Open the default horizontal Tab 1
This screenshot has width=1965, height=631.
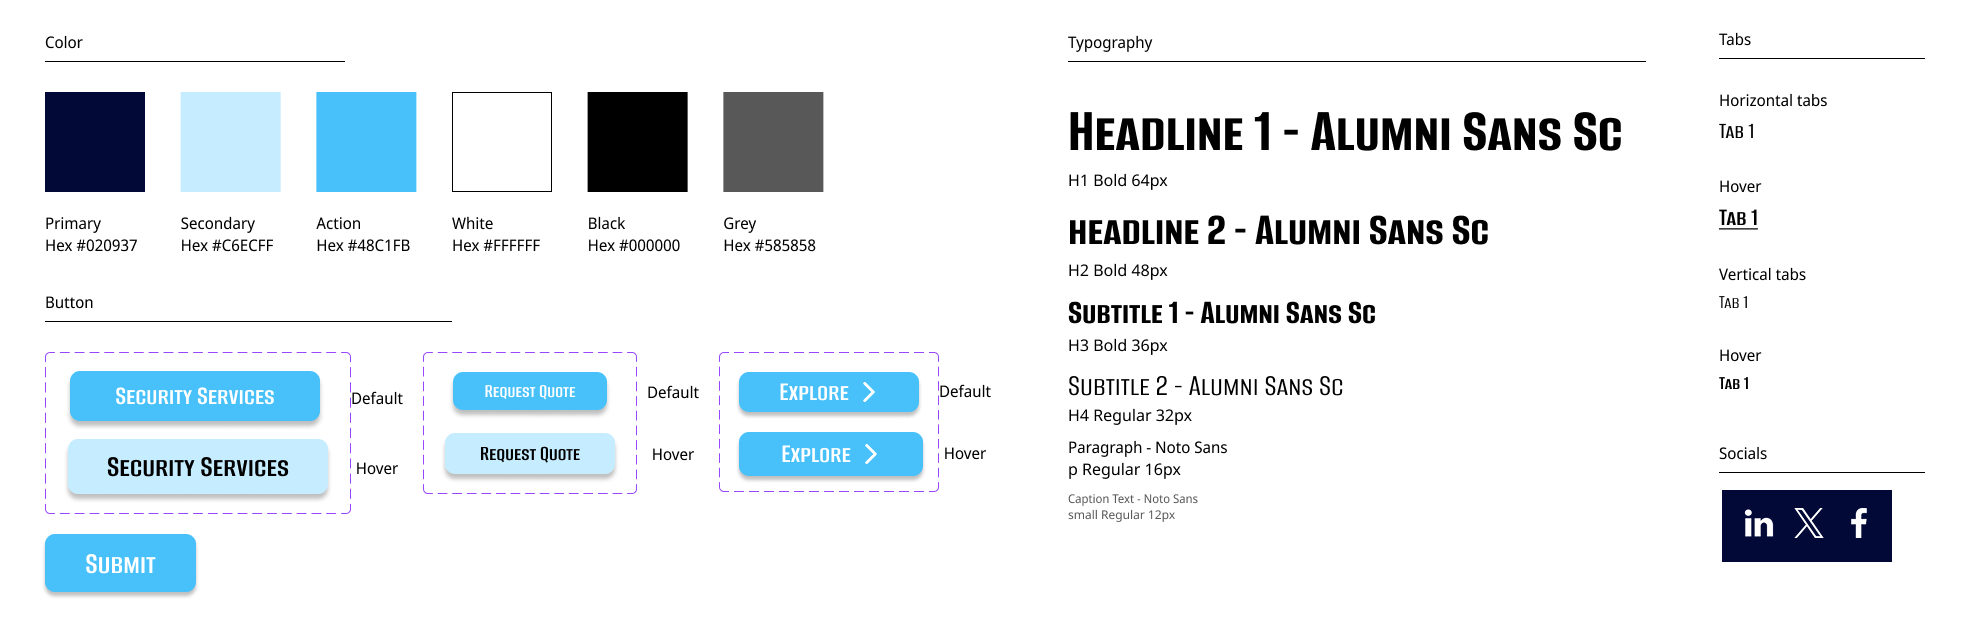[1737, 132]
